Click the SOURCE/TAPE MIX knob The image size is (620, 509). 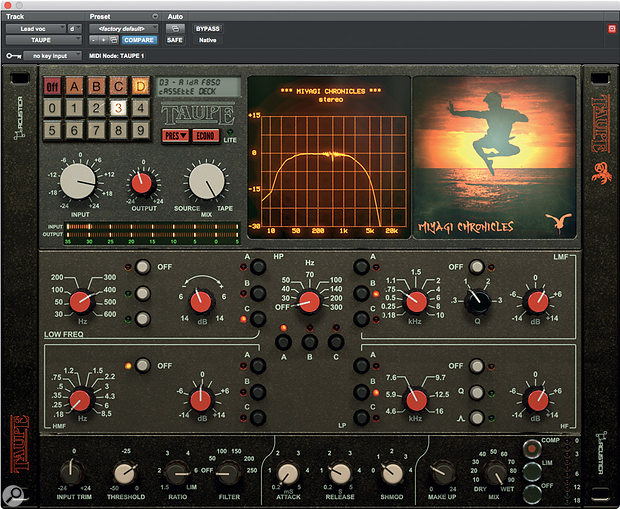click(x=207, y=182)
